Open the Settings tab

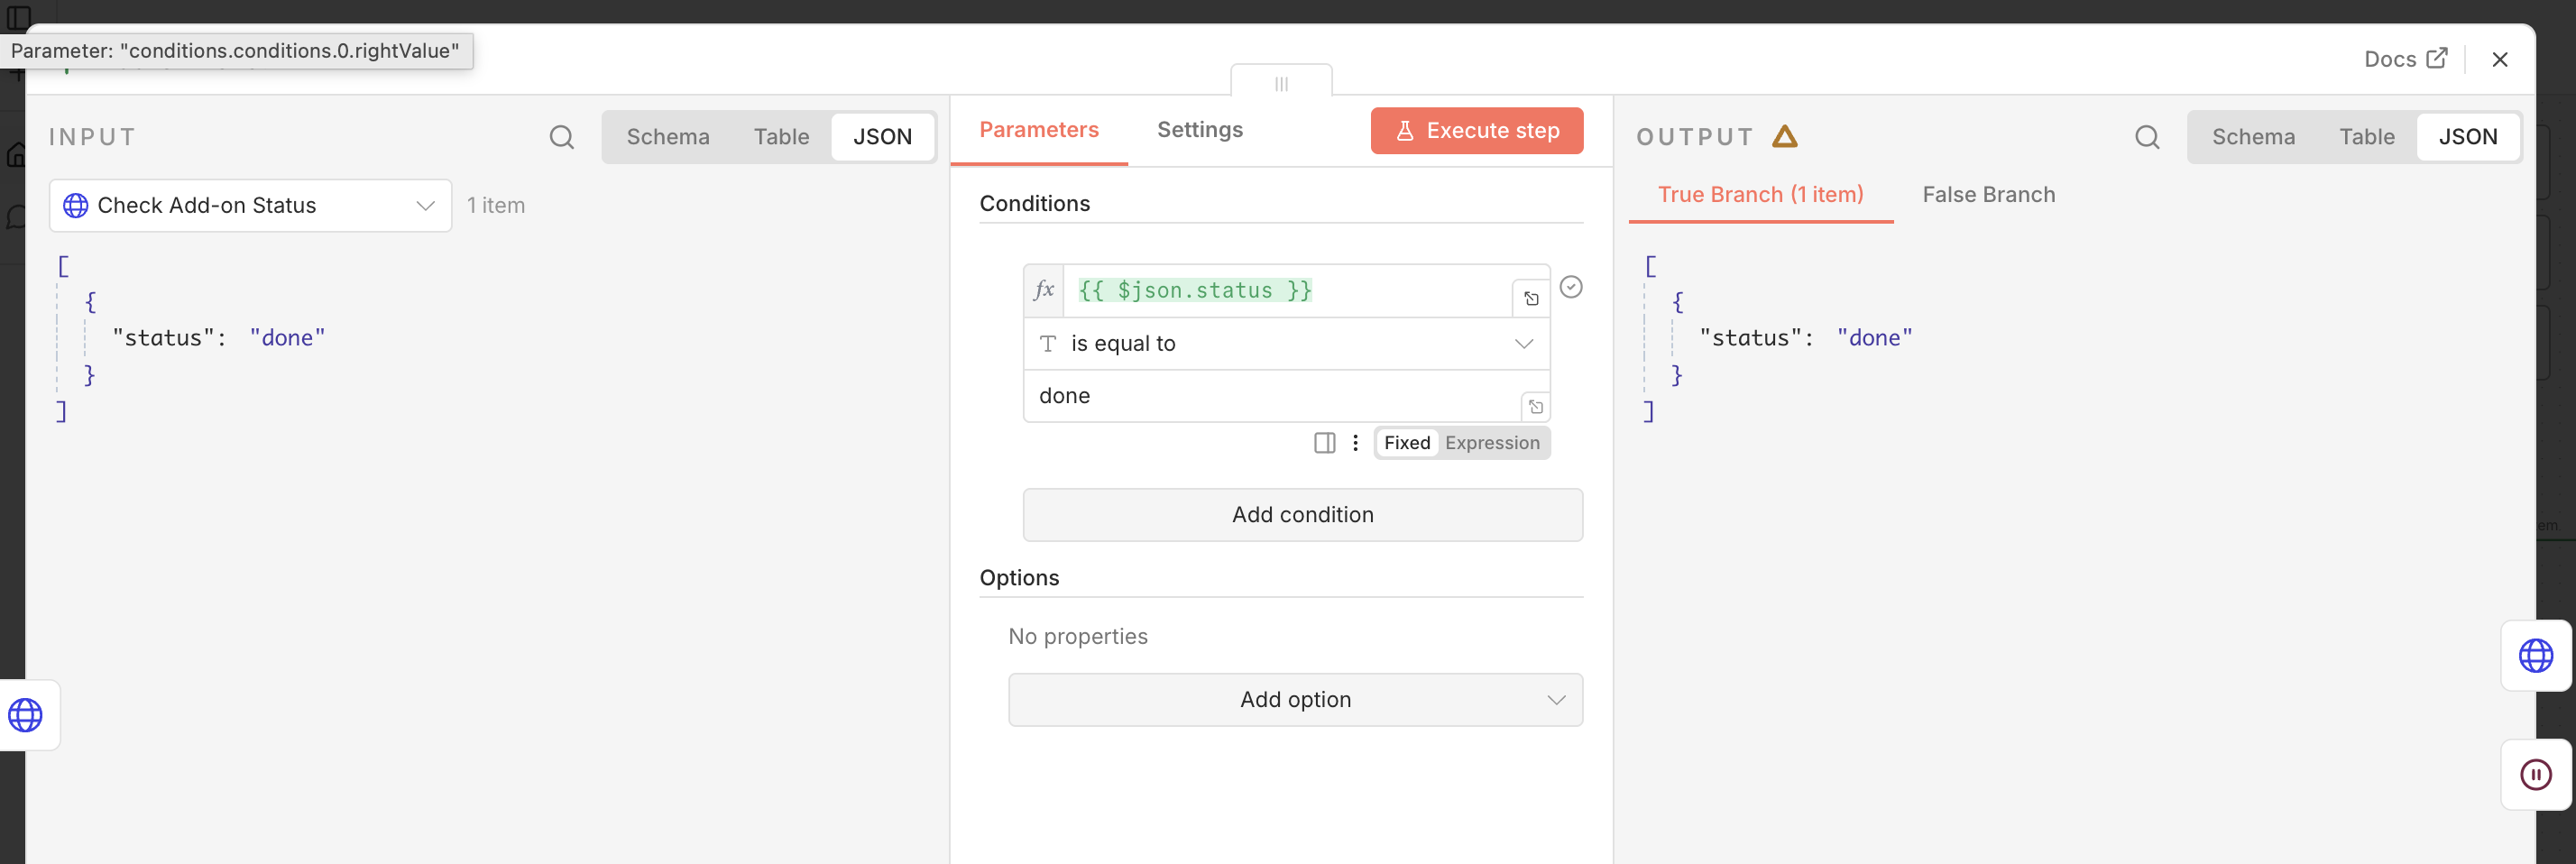[1199, 130]
